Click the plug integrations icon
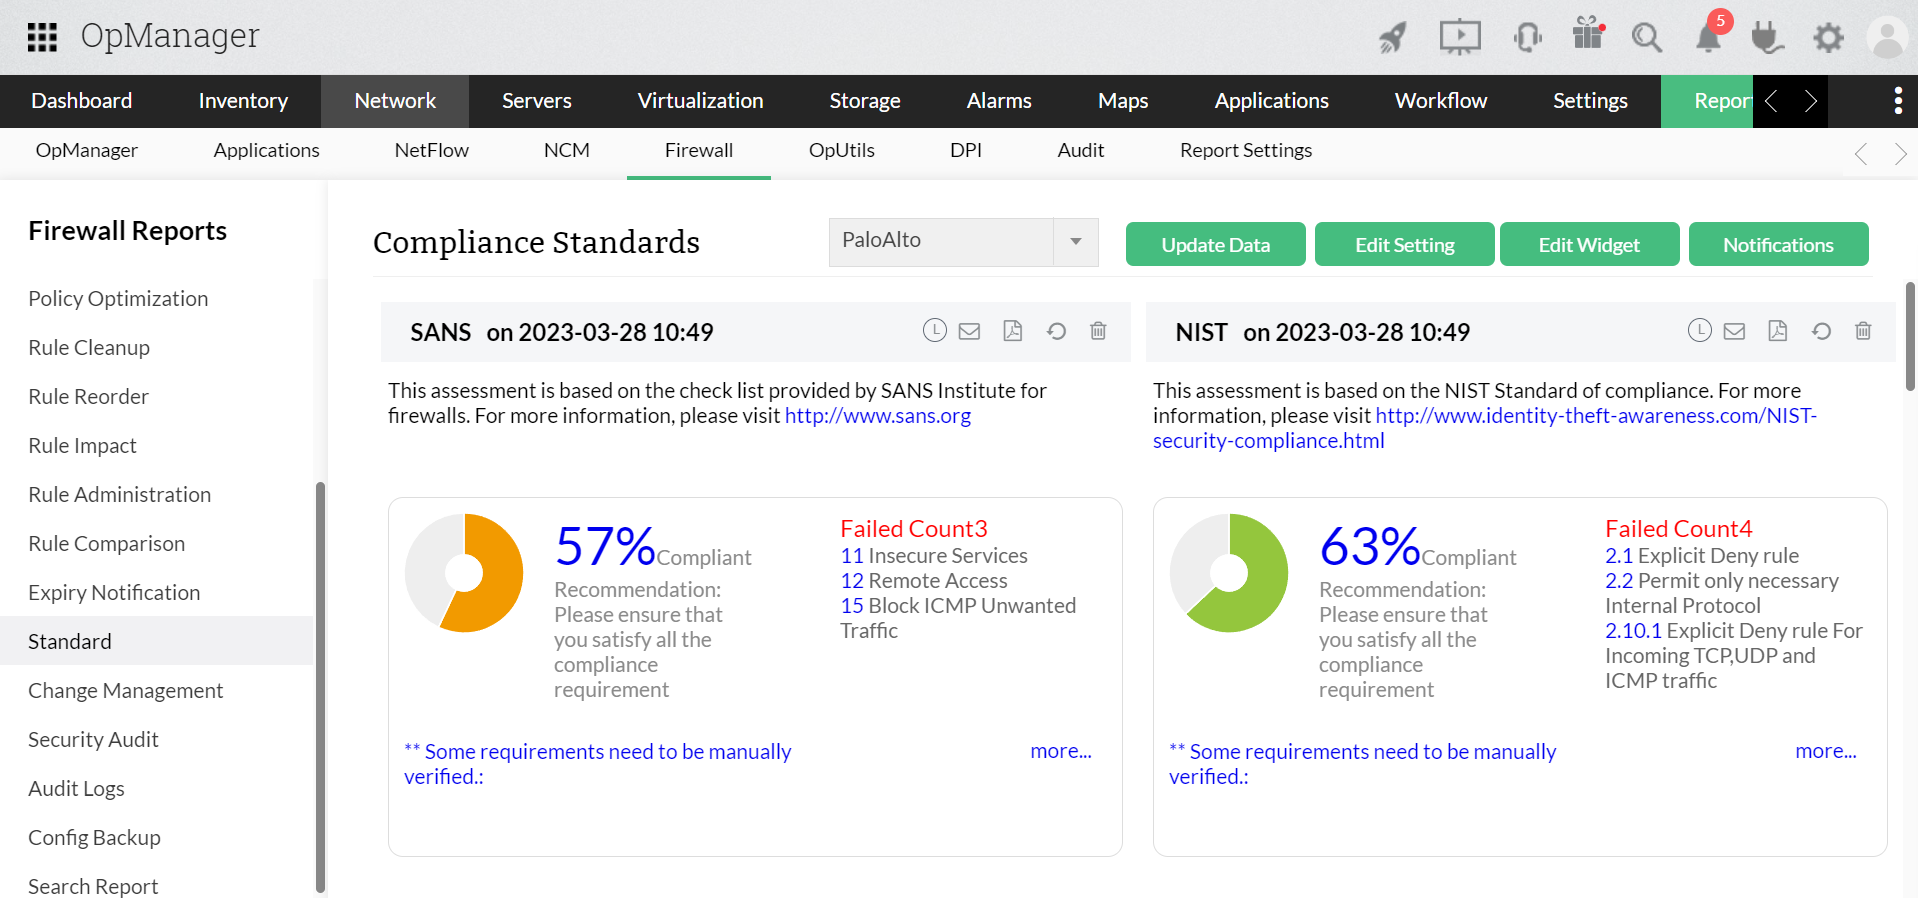Screen dimensions: 1918x898 pos(1767,38)
